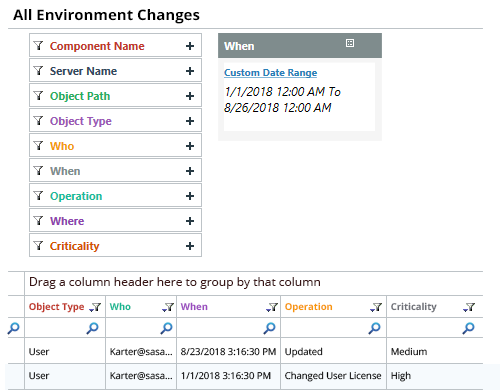This screenshot has height=390, width=500.
Task: Click the funnel icon next to Server Name
Action: point(39,71)
